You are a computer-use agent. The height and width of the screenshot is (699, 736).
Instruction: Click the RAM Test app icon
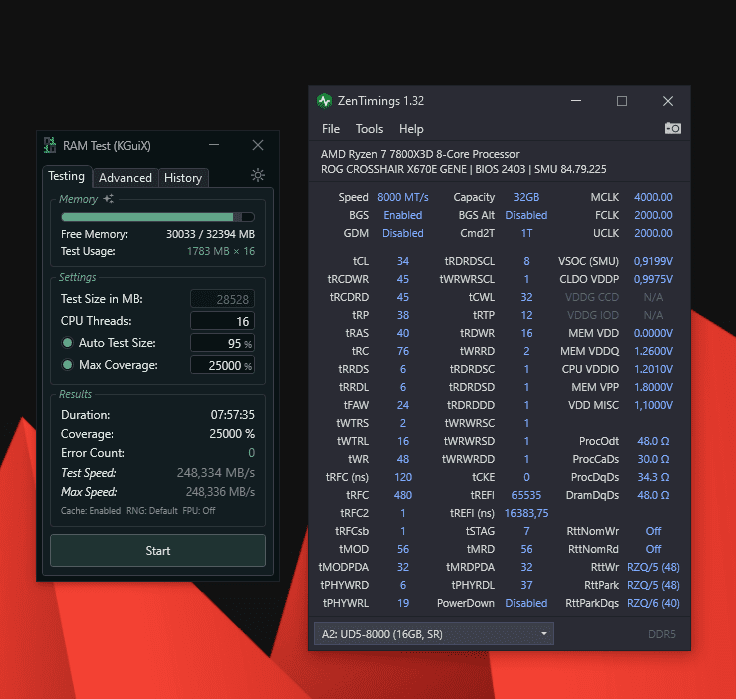[50, 145]
